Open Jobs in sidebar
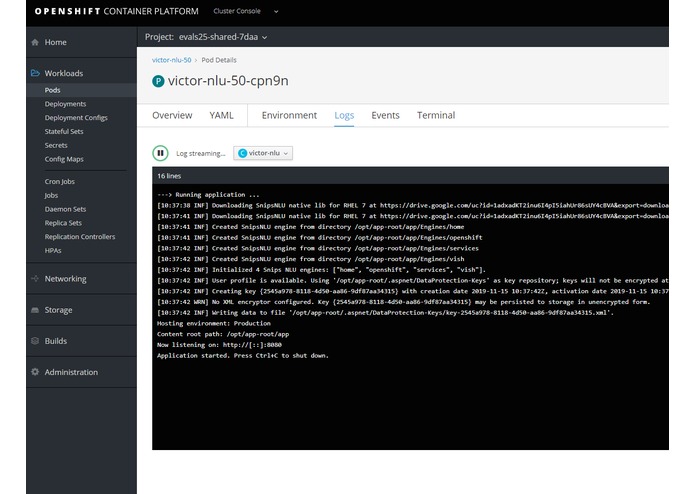 pos(51,195)
